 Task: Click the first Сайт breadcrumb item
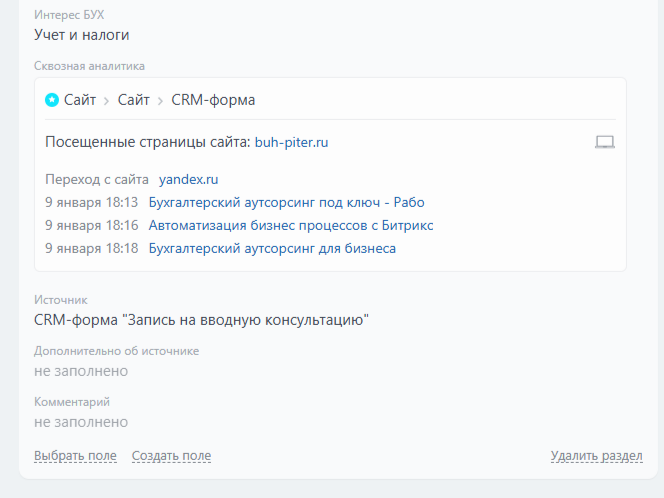(x=80, y=100)
